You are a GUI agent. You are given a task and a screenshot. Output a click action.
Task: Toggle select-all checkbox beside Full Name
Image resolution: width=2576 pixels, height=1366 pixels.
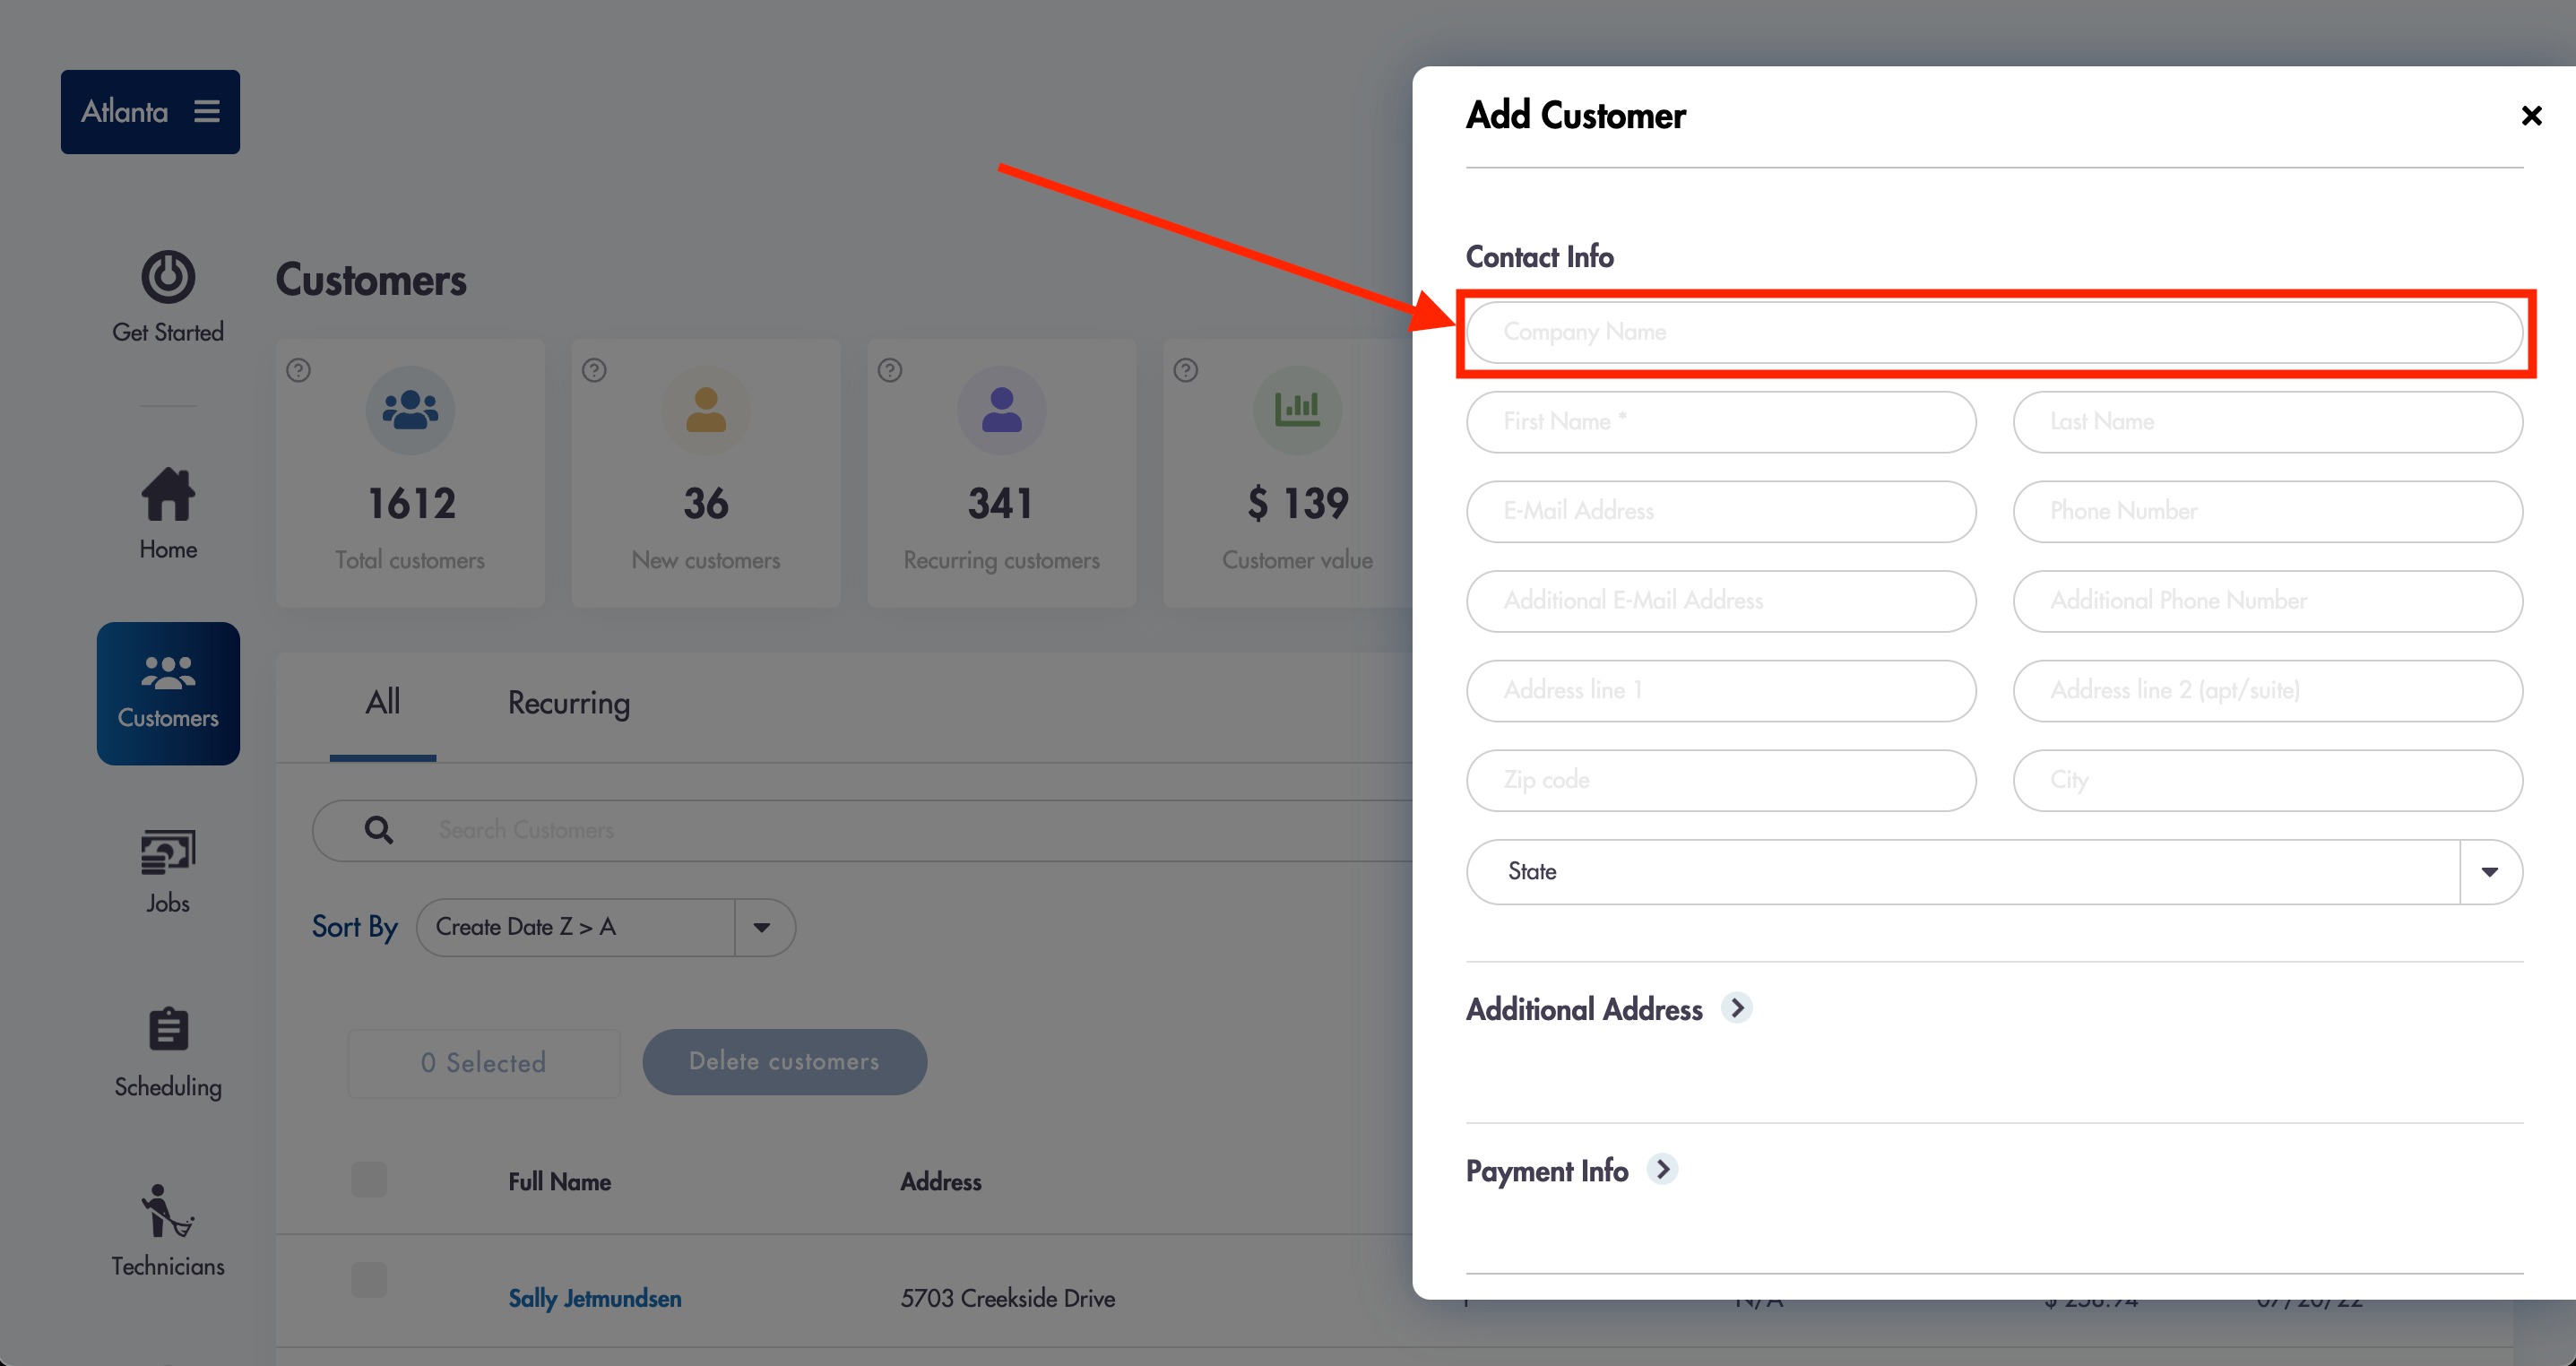369,1180
